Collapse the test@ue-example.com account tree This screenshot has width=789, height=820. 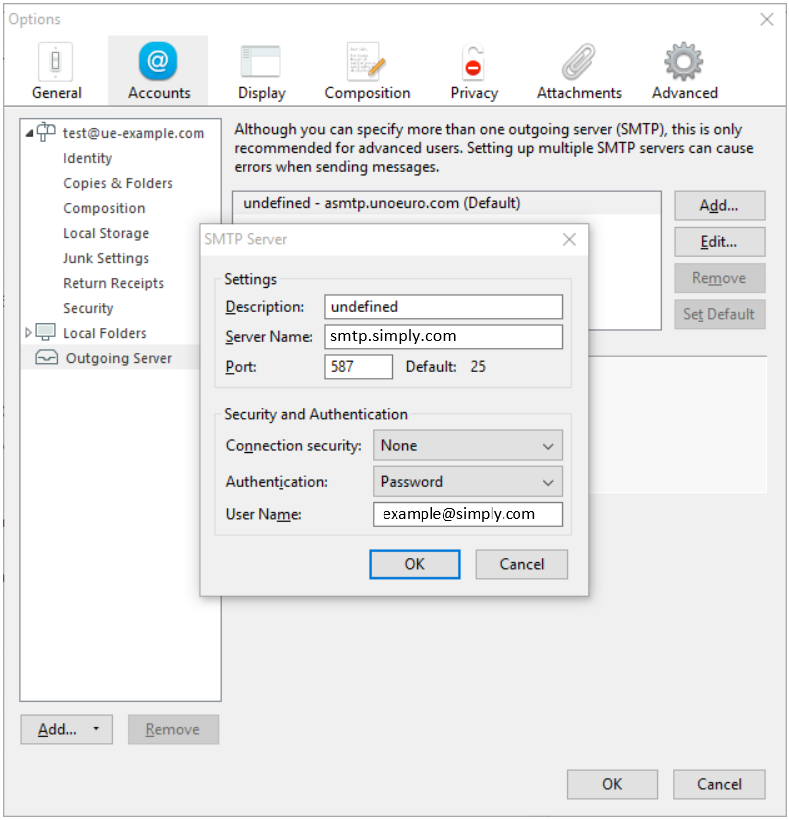click(29, 134)
